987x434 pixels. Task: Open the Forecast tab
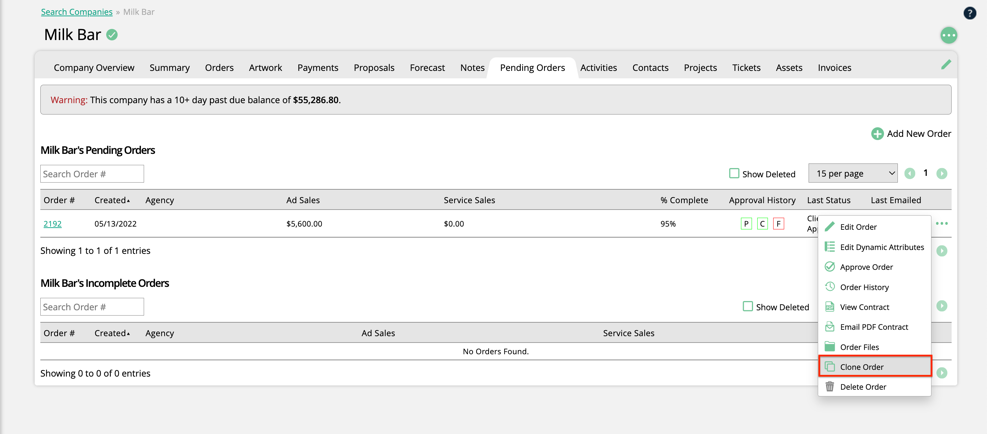point(427,67)
